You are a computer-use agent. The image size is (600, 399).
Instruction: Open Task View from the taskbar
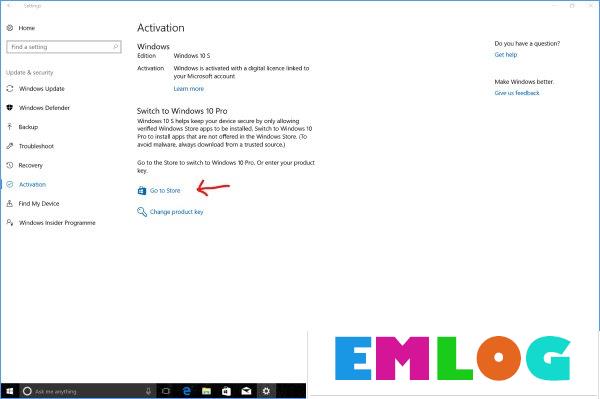(166, 391)
